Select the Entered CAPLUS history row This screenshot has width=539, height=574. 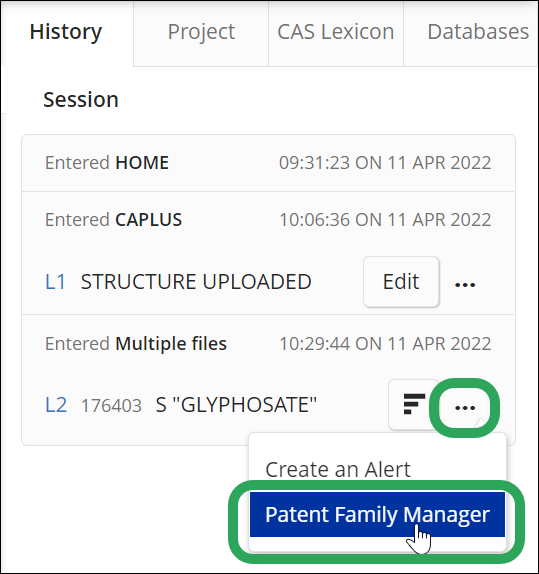click(x=268, y=220)
